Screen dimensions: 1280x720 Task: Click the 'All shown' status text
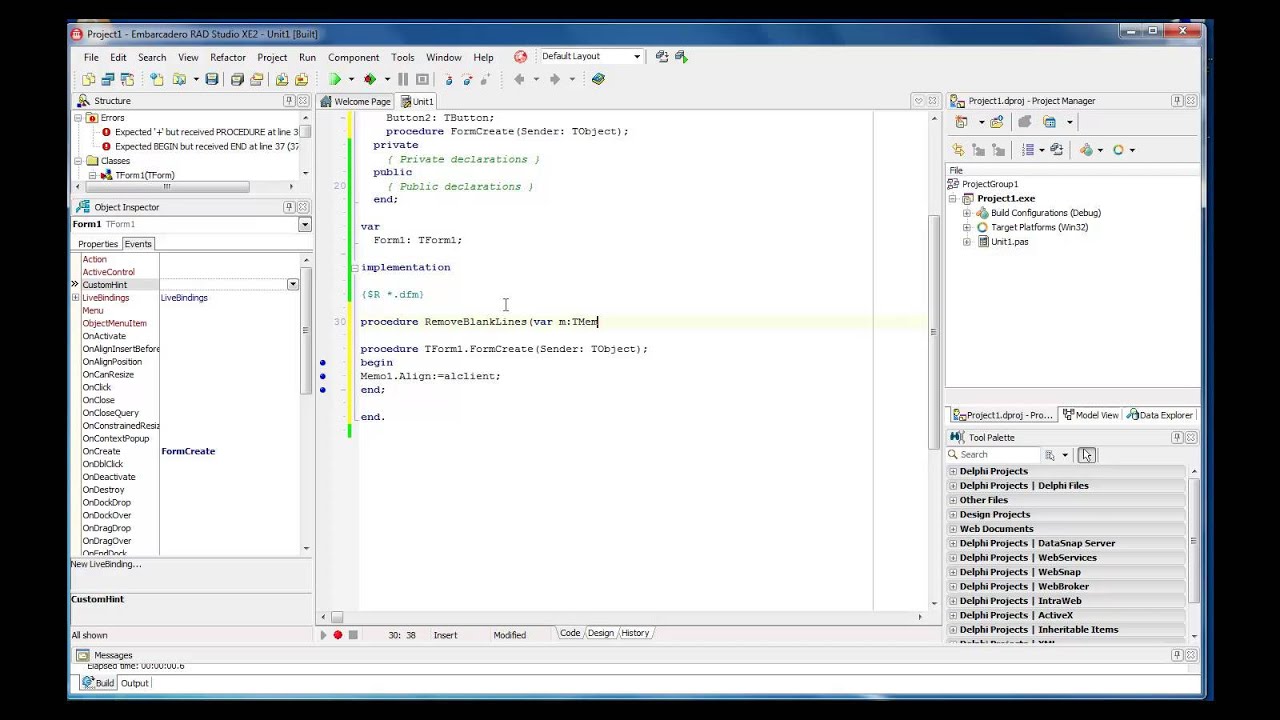pos(89,635)
